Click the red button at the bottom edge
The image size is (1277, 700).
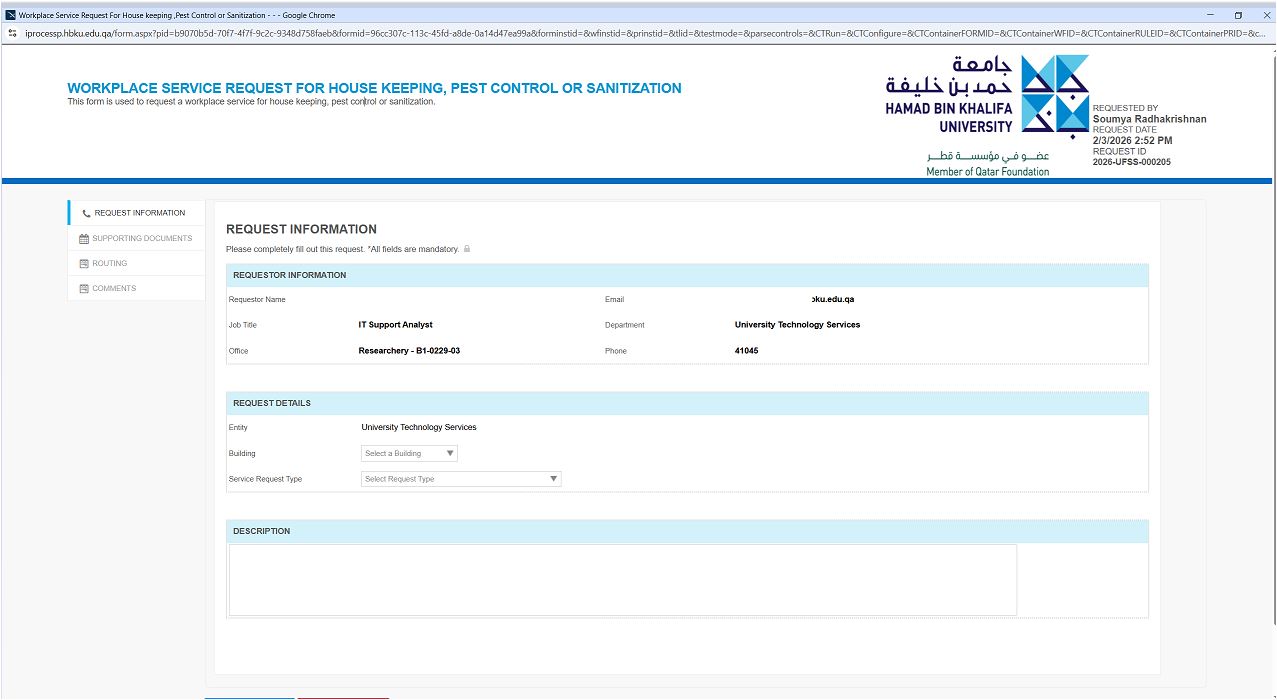pos(343,697)
